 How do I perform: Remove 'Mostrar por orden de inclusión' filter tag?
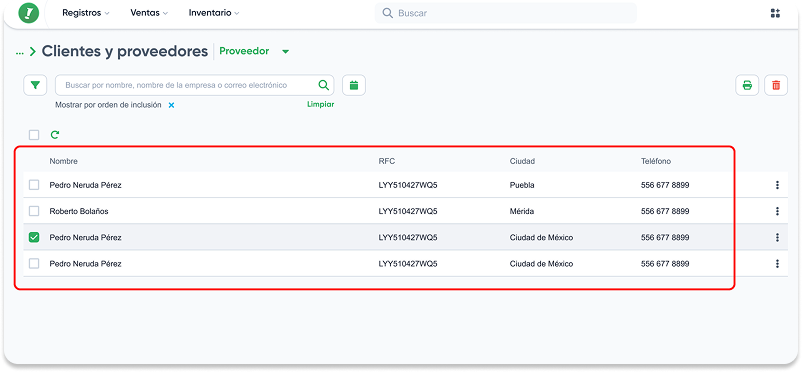pyautogui.click(x=172, y=105)
